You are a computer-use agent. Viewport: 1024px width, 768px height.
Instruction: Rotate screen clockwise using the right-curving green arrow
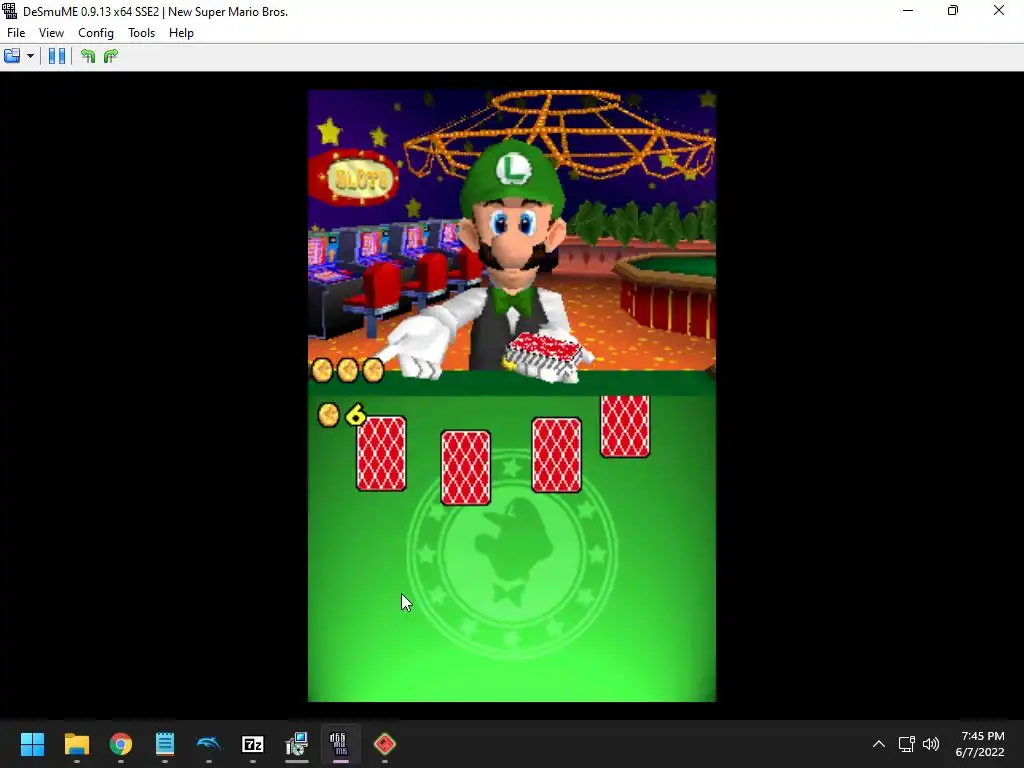pyautogui.click(x=111, y=56)
